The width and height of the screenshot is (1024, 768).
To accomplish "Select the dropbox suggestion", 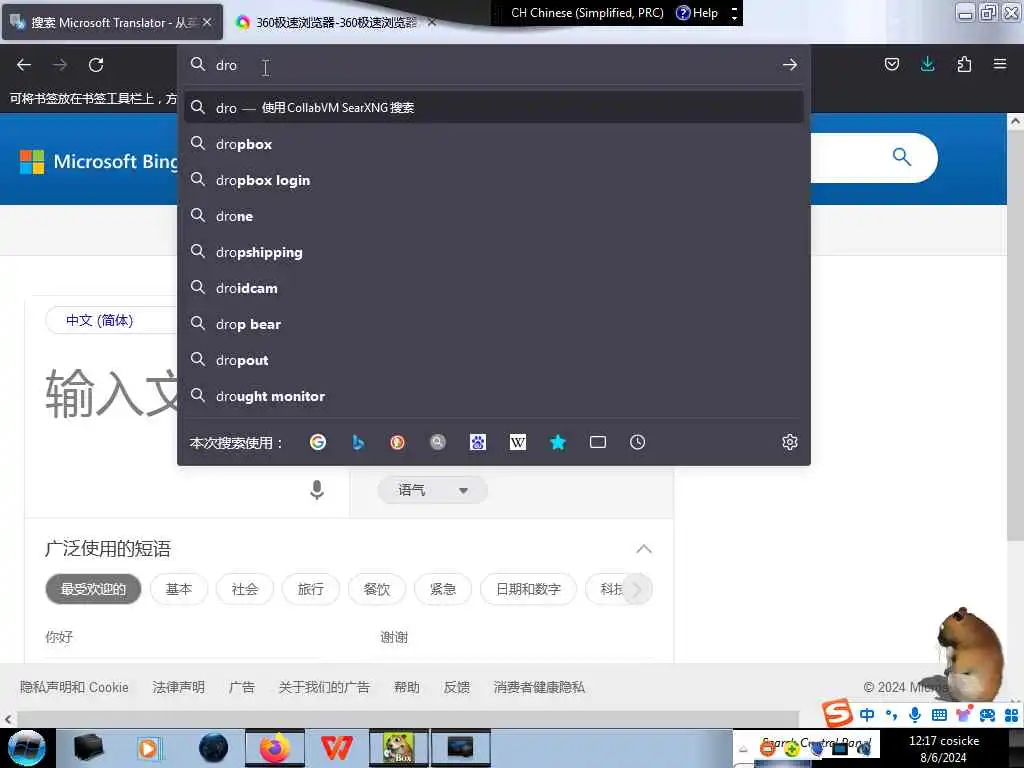I will [494, 144].
